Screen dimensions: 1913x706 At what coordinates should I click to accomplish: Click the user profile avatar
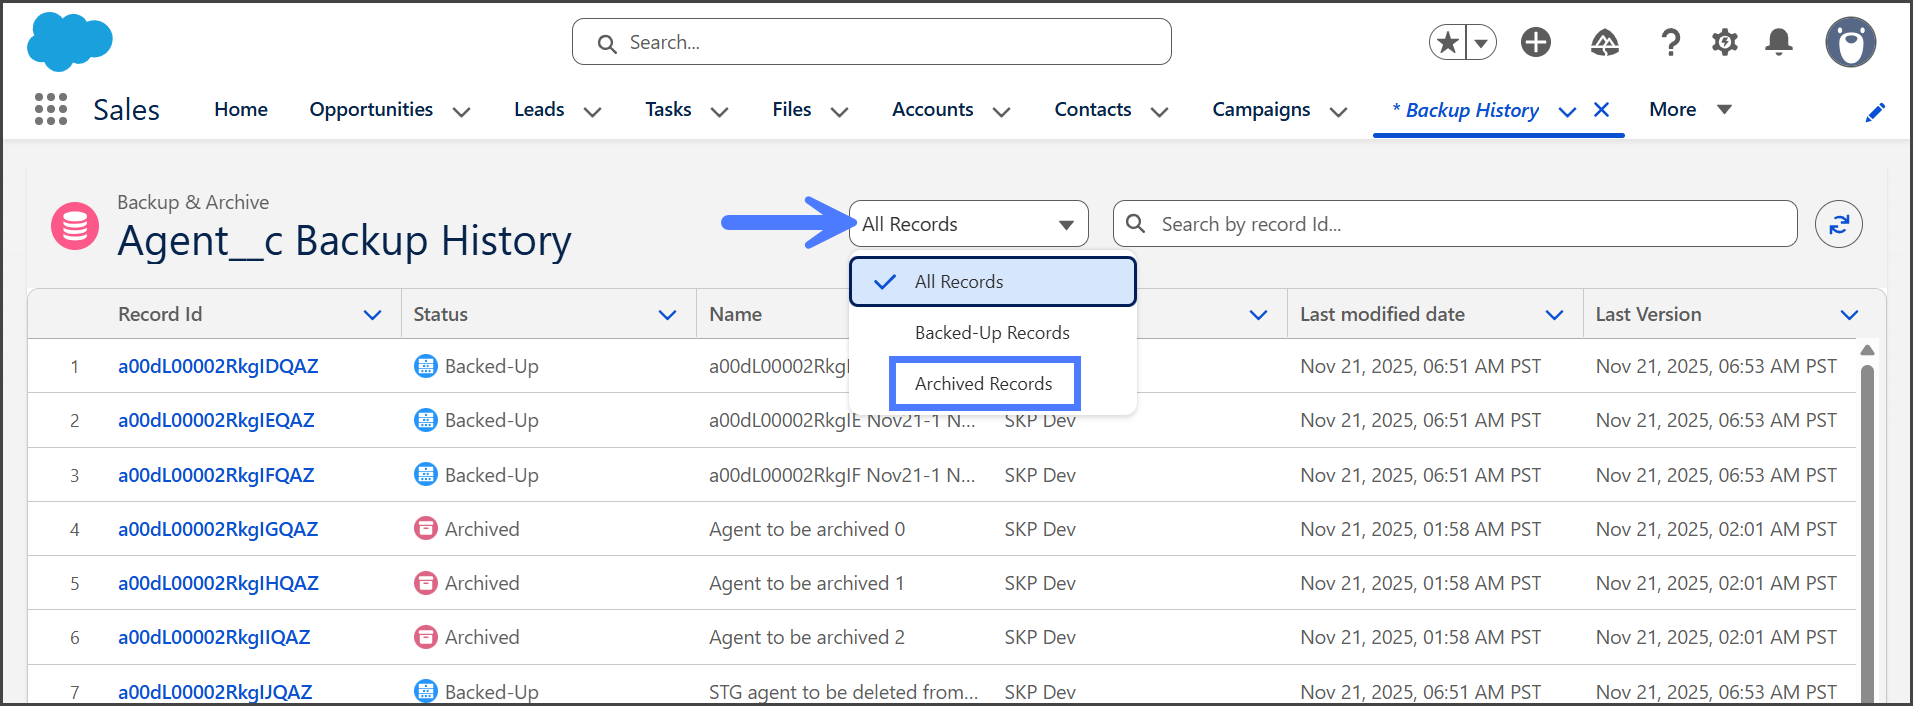click(1850, 42)
